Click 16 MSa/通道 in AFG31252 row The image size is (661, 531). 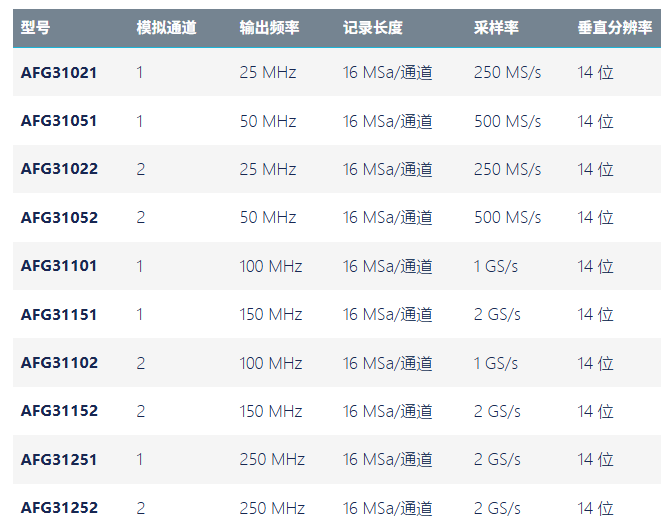click(387, 508)
